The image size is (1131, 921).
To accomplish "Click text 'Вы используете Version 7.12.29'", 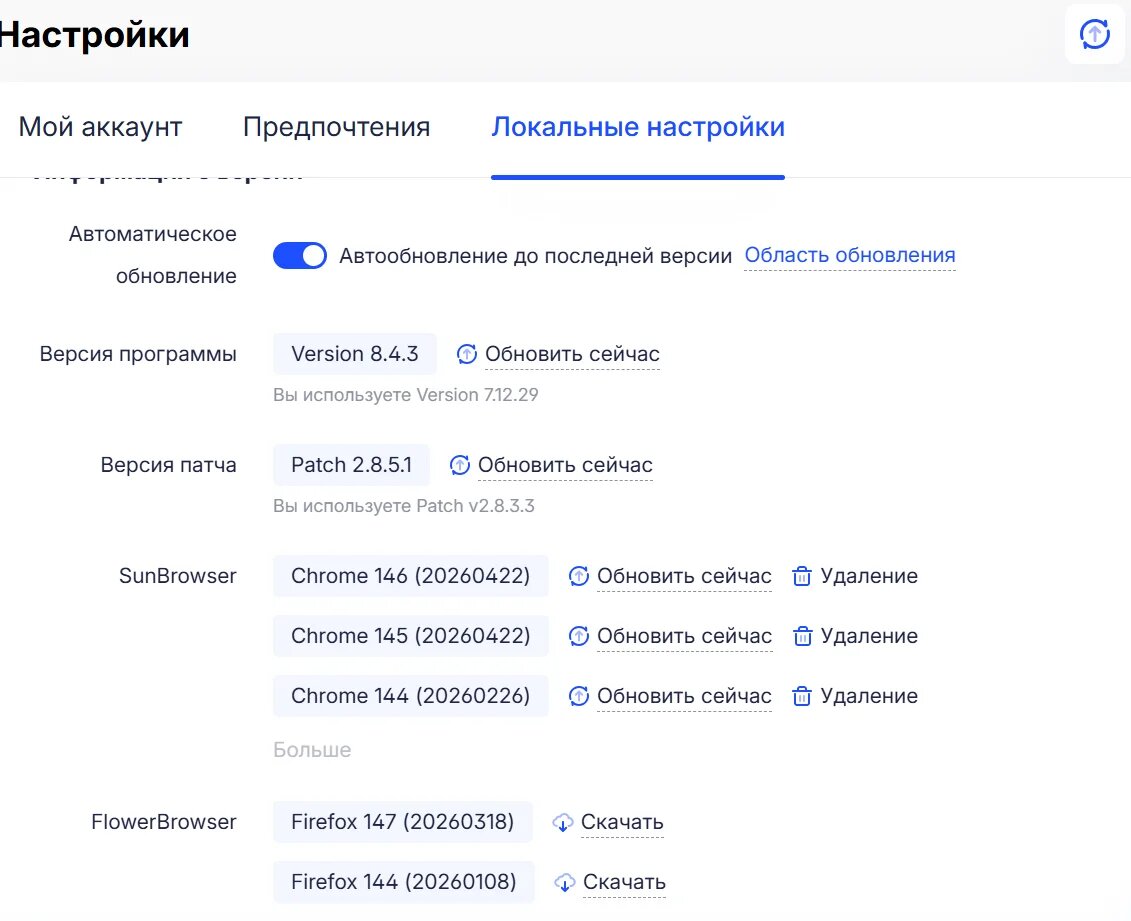I will click(x=405, y=395).
